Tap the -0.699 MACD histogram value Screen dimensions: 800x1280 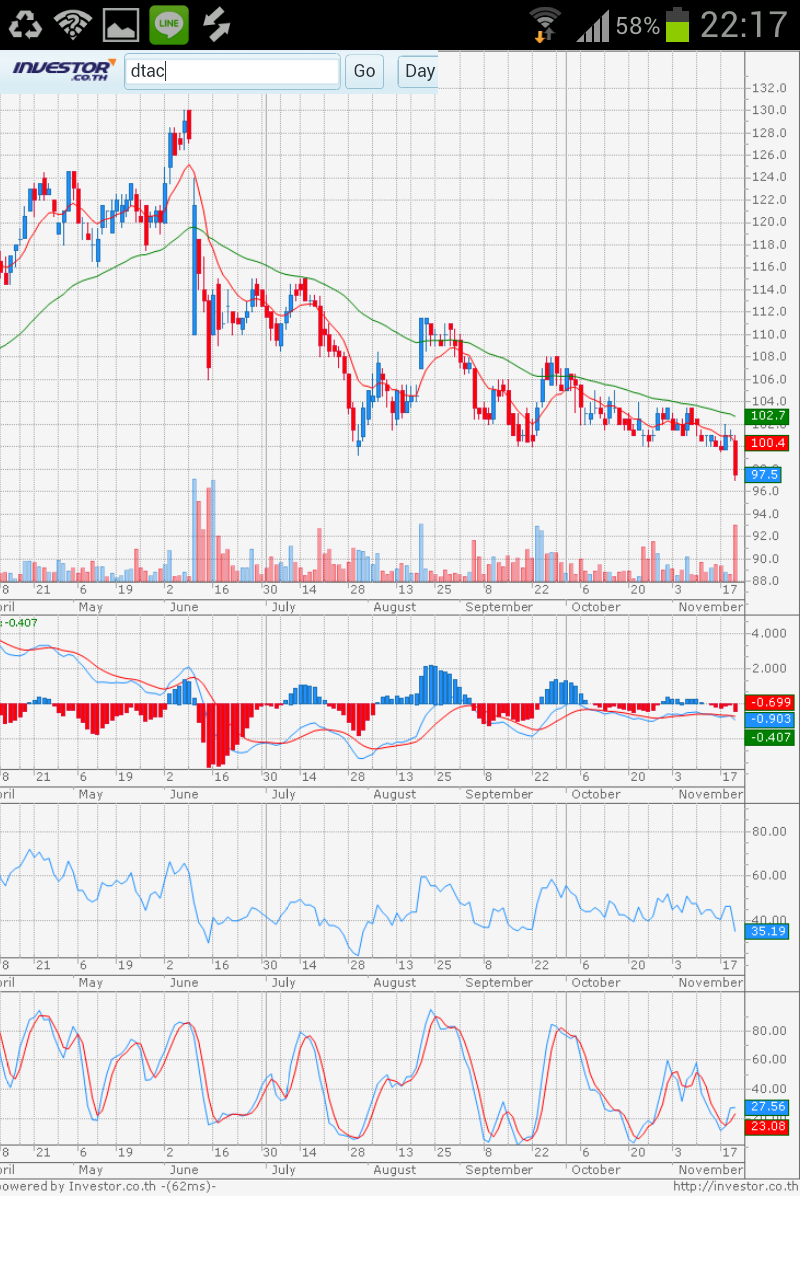[770, 703]
